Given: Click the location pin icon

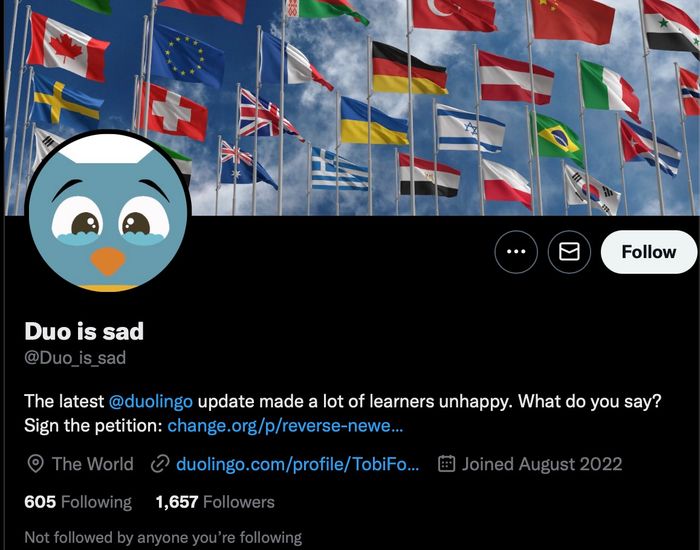Looking at the screenshot, I should coord(36,464).
